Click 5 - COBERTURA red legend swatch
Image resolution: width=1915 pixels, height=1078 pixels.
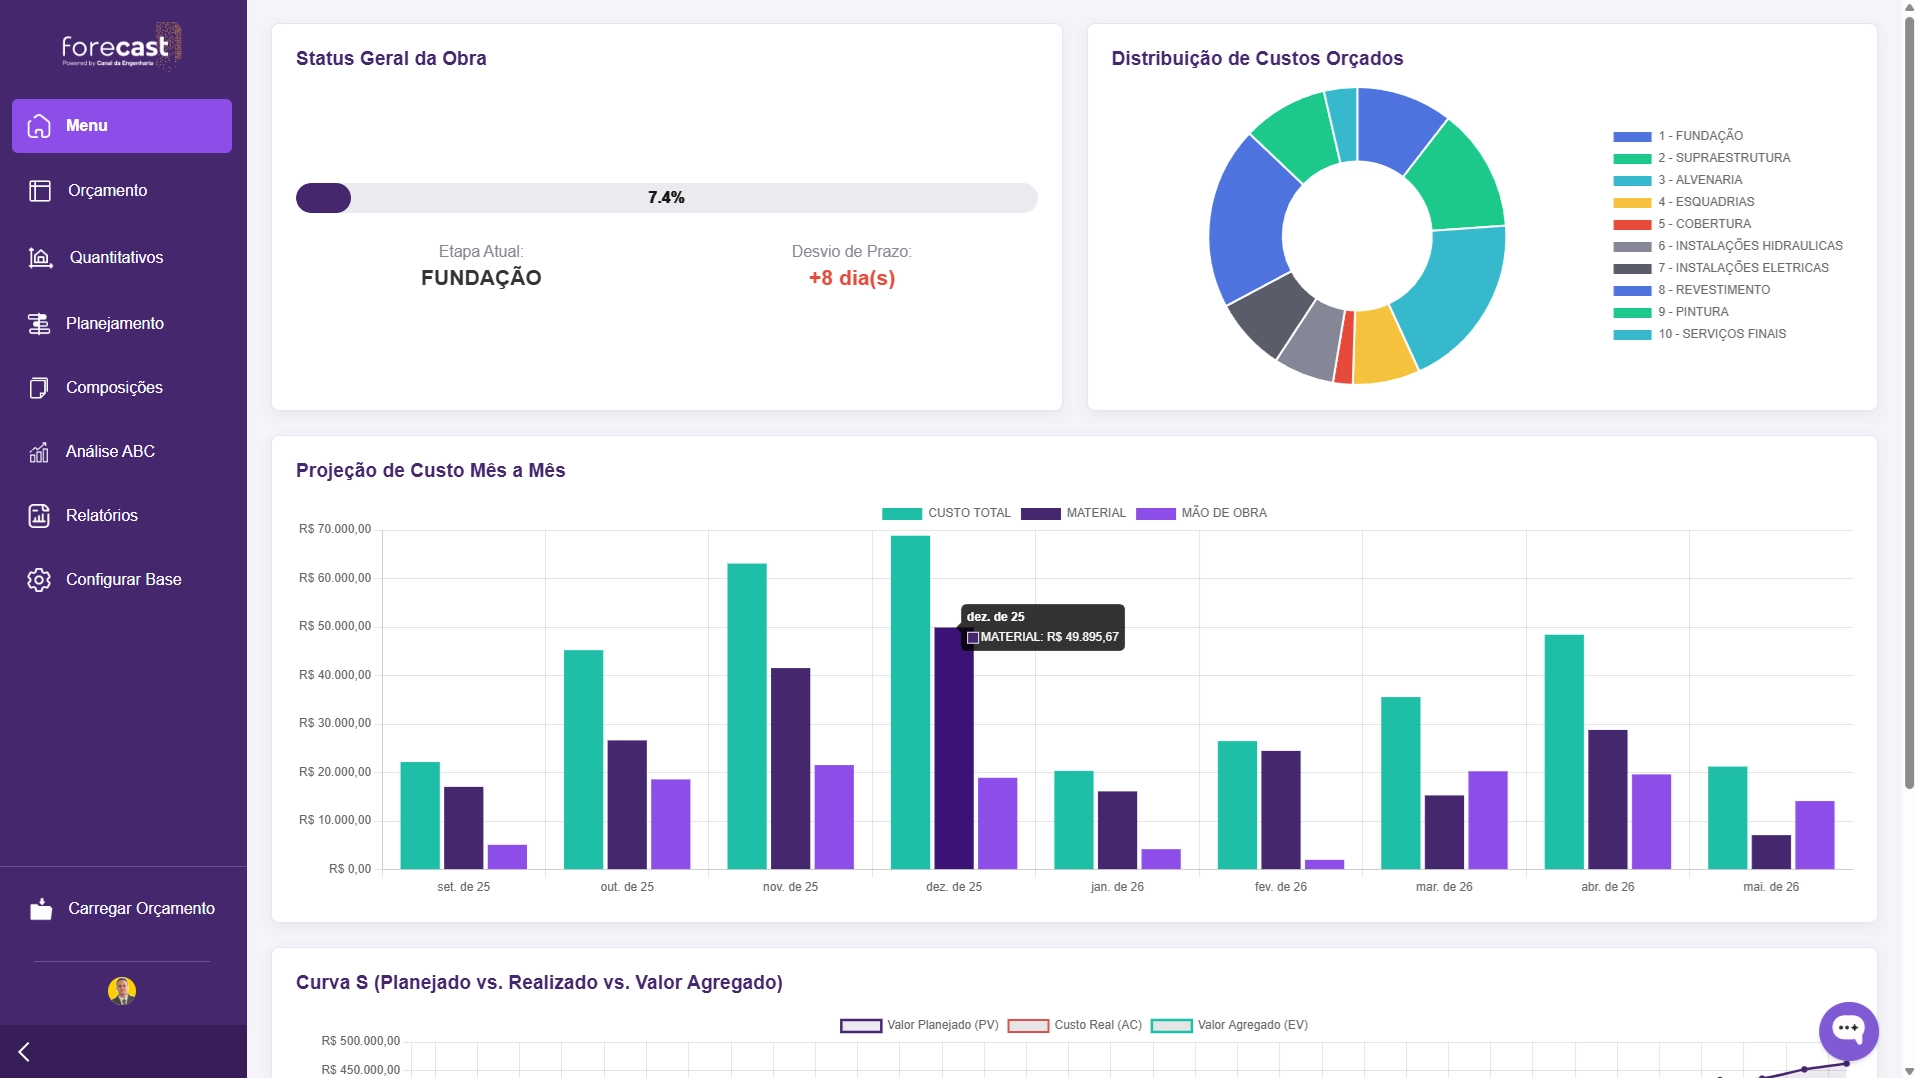tap(1631, 225)
